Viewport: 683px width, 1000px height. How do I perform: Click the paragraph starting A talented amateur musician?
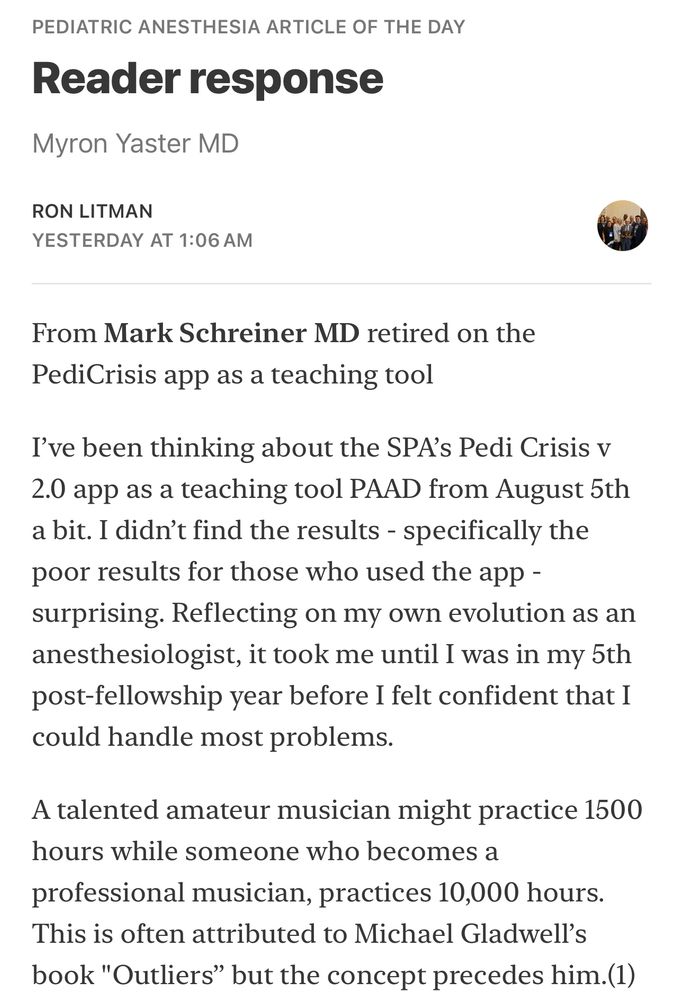pyautogui.click(x=337, y=893)
